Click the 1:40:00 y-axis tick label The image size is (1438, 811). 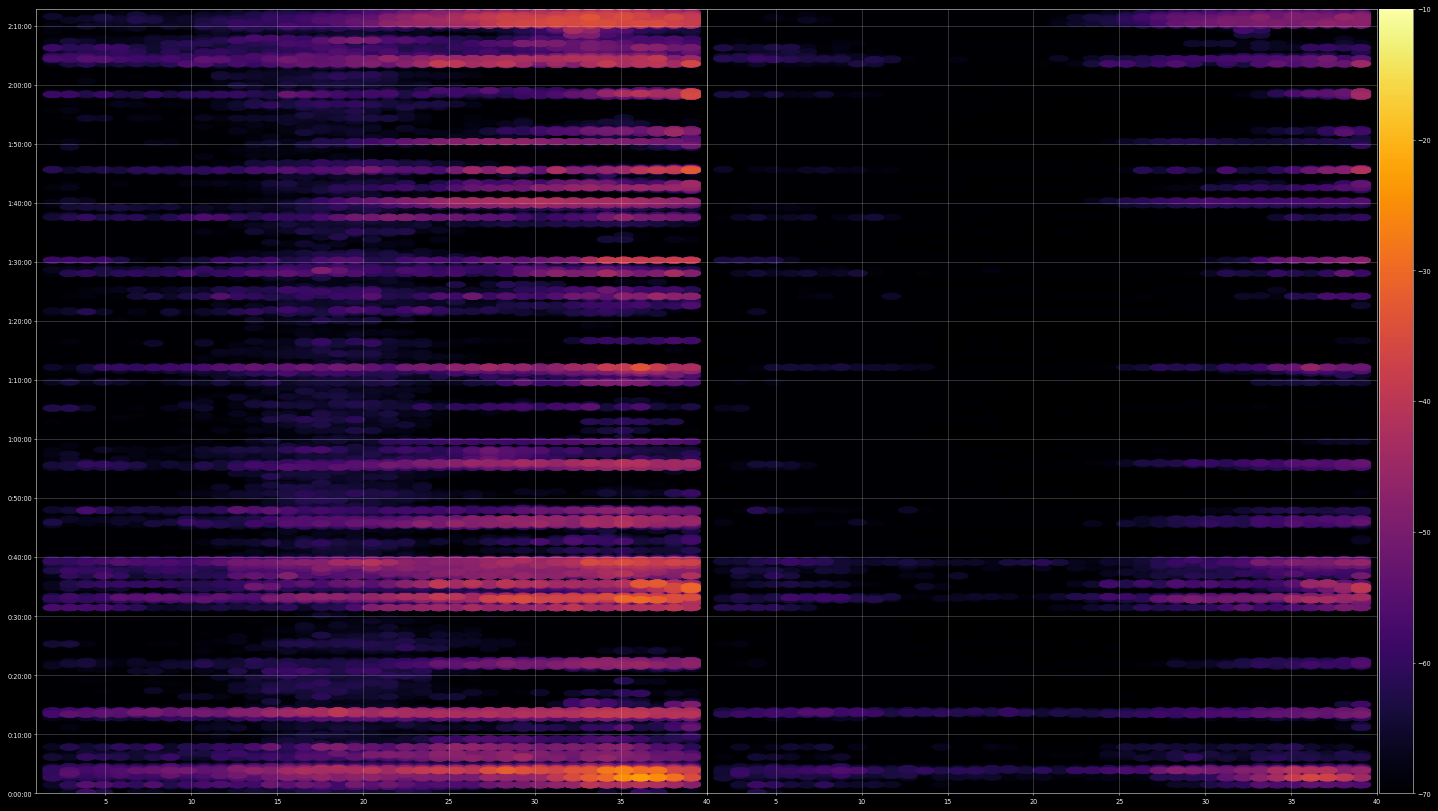coord(20,204)
